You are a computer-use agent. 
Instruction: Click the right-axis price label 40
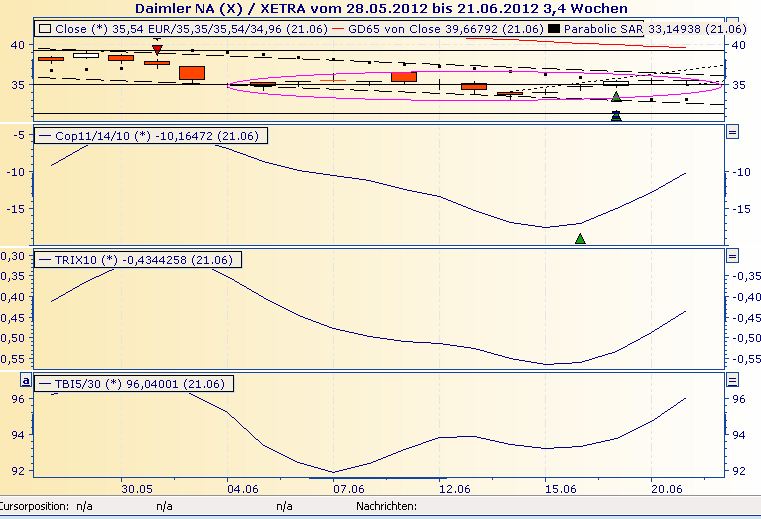[x=738, y=45]
